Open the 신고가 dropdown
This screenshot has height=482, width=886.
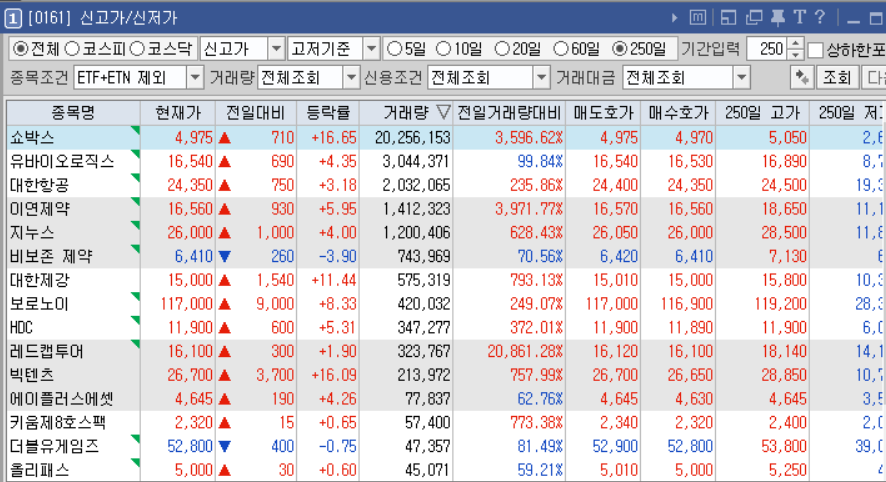click(276, 49)
